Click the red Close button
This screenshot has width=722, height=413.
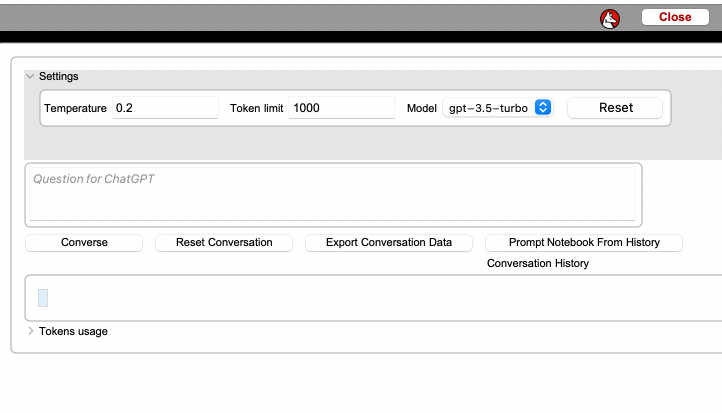point(675,17)
